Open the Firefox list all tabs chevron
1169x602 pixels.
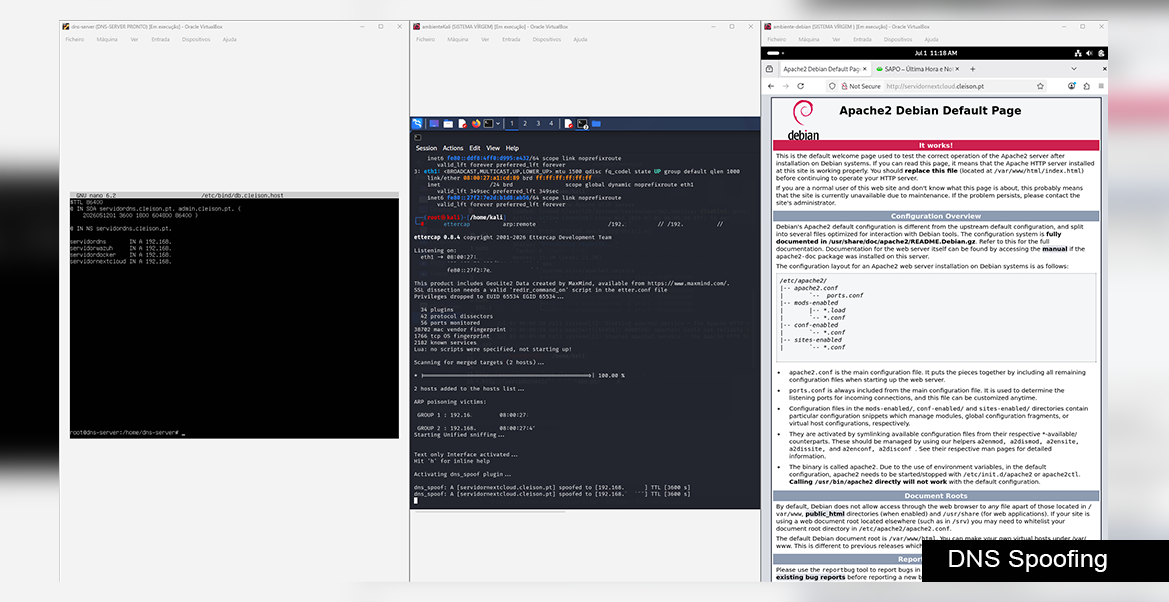(x=1074, y=69)
